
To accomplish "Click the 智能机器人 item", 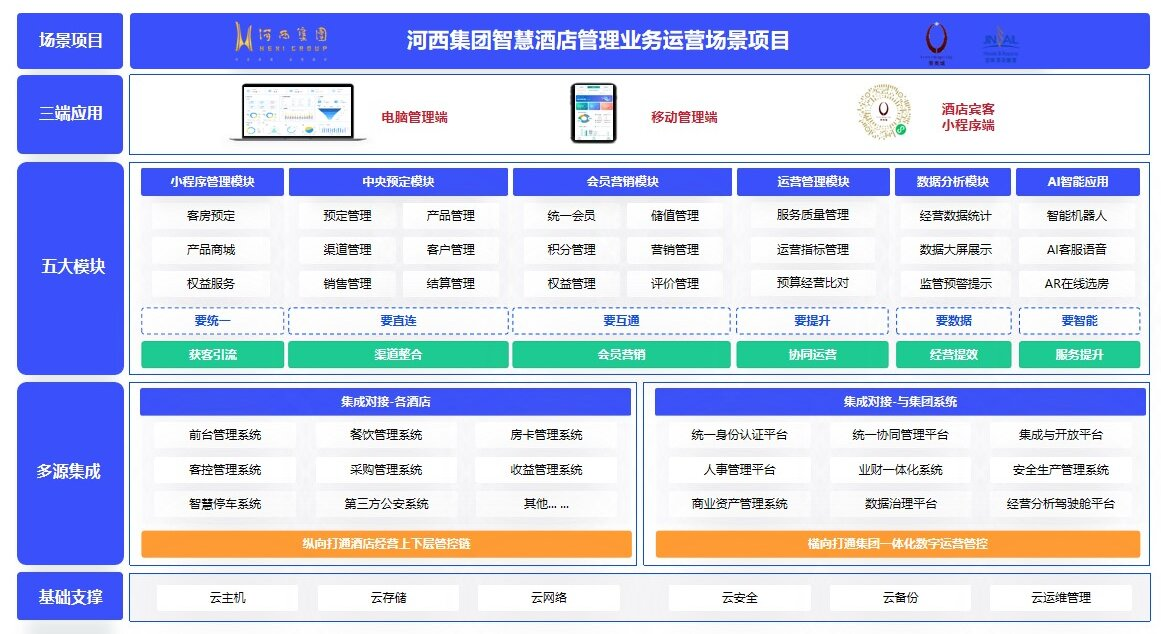I will point(1077,216).
